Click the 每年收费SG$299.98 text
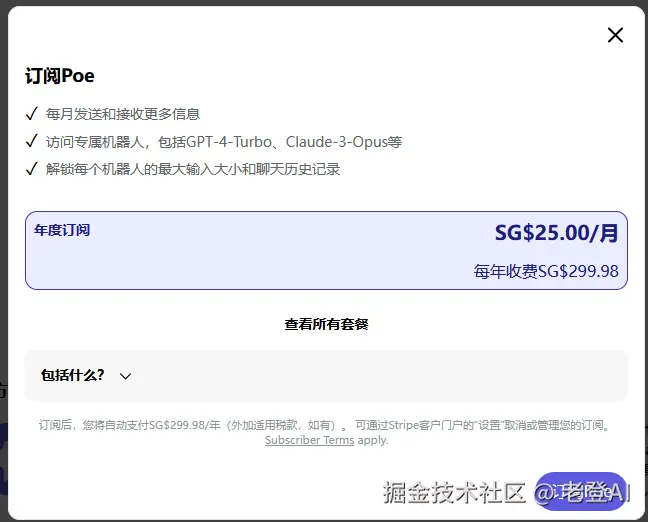This screenshot has height=522, width=648. coord(546,272)
